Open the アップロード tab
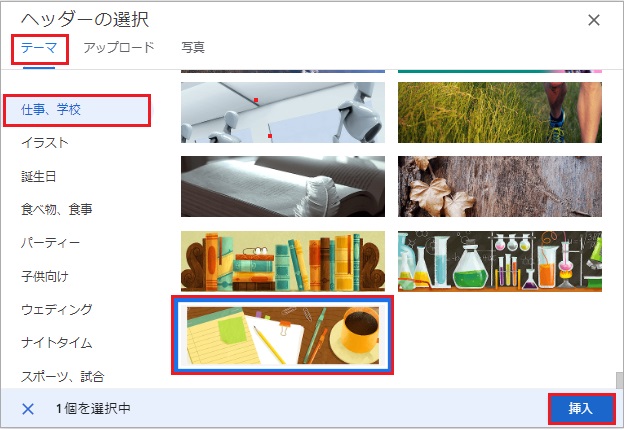 tap(118, 48)
